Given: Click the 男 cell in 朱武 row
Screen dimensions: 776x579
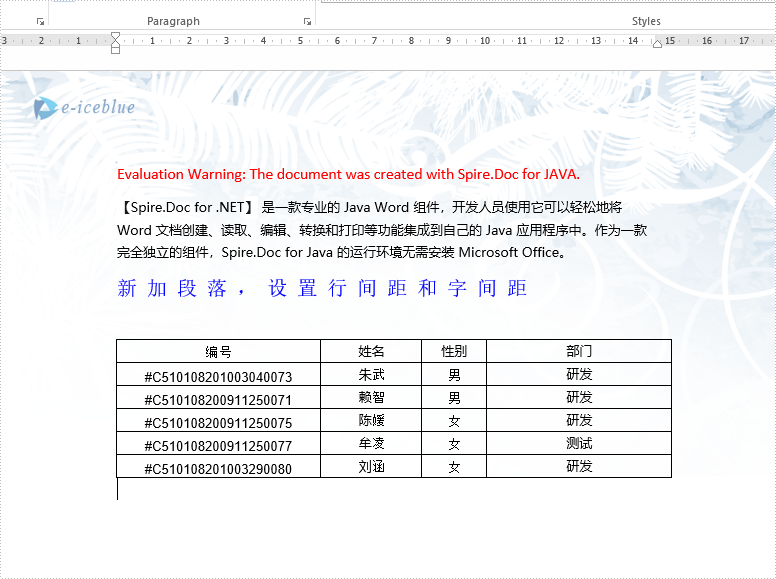Looking at the screenshot, I should 454,375.
